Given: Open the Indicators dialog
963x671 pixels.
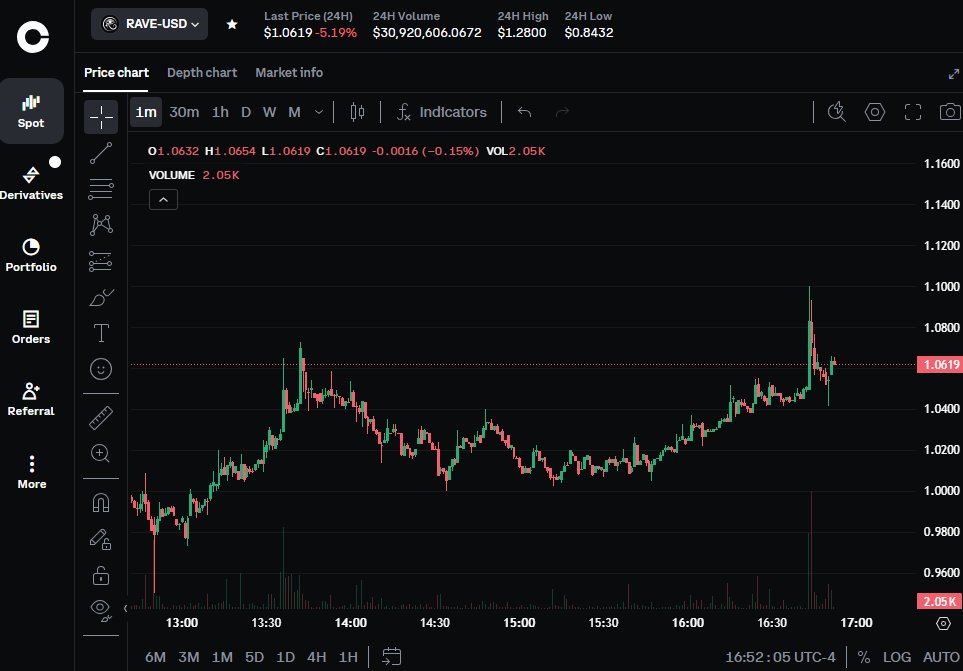Looking at the screenshot, I should (442, 112).
